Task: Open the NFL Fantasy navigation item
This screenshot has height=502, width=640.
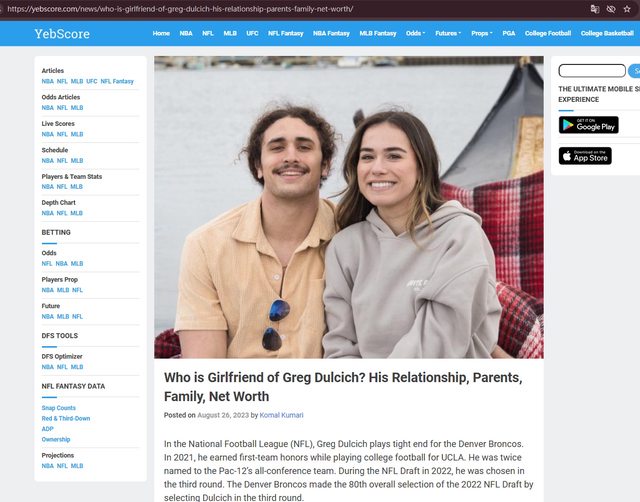Action: pyautogui.click(x=286, y=33)
